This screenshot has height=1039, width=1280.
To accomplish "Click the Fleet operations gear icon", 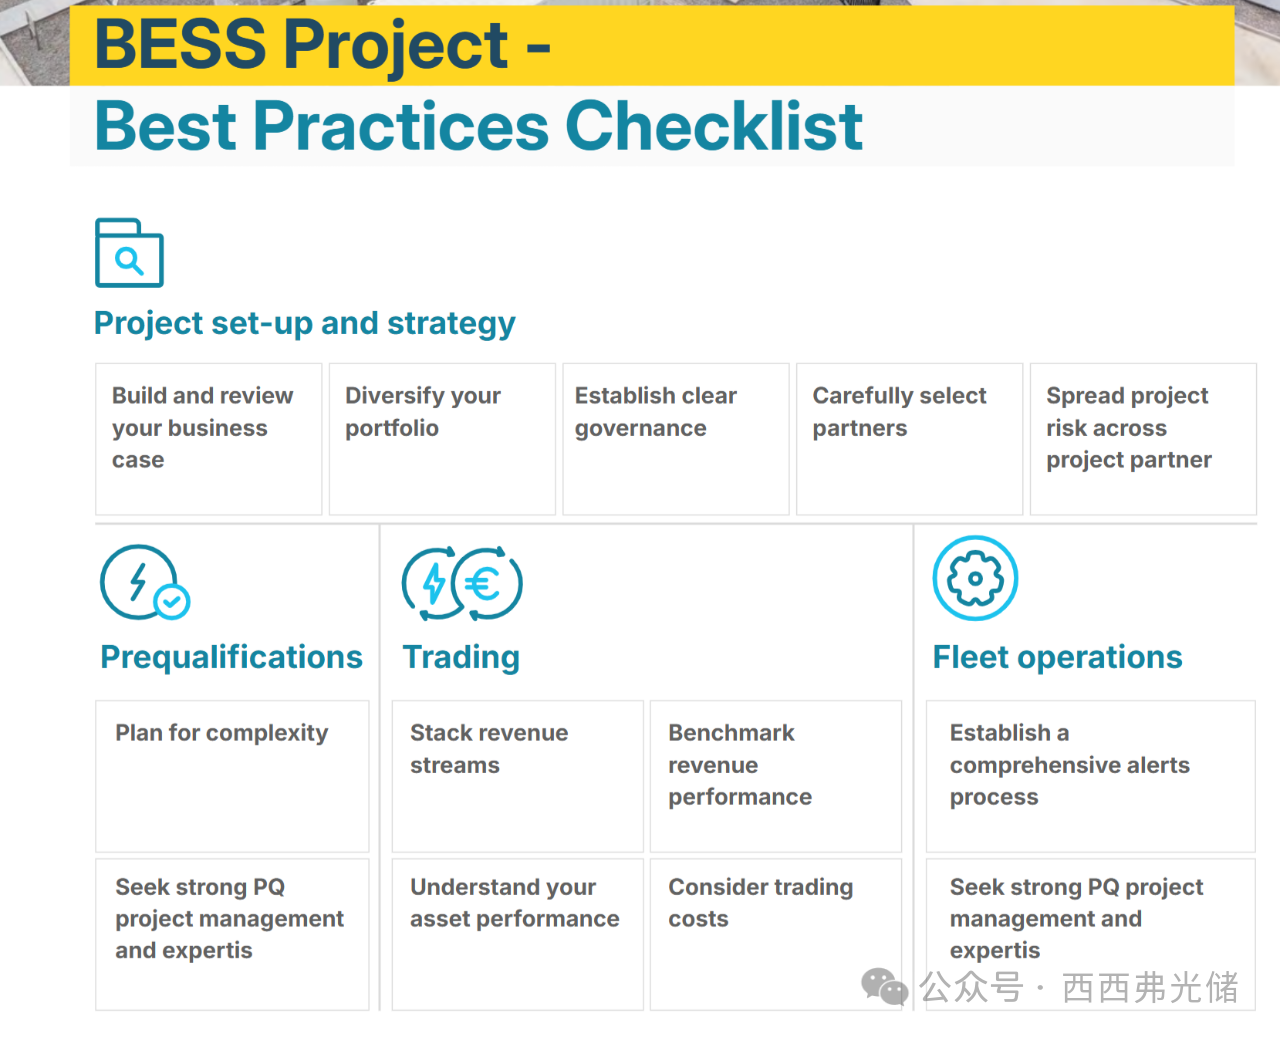I will pyautogui.click(x=975, y=578).
